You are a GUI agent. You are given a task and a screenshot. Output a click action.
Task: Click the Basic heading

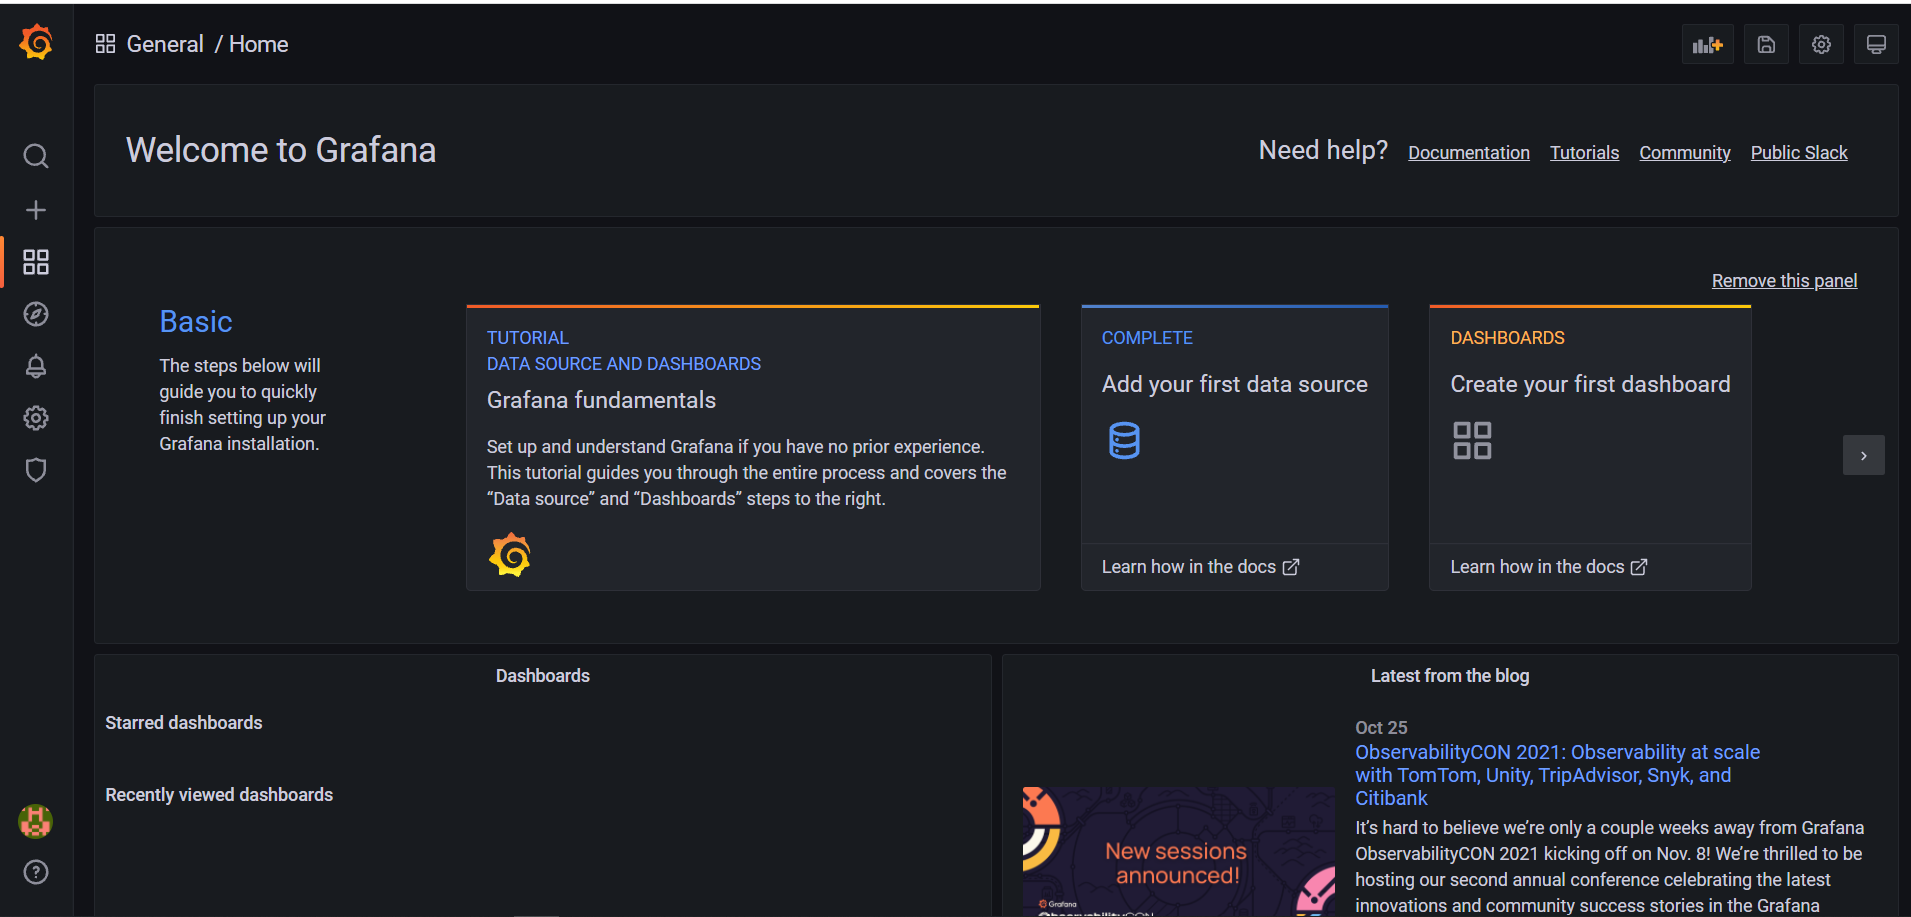(x=196, y=322)
